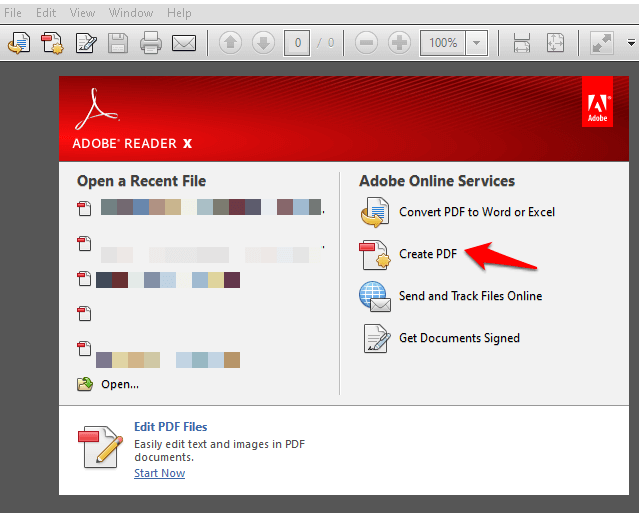Click Open... to browse for a file
This screenshot has width=639, height=513.
119,384
